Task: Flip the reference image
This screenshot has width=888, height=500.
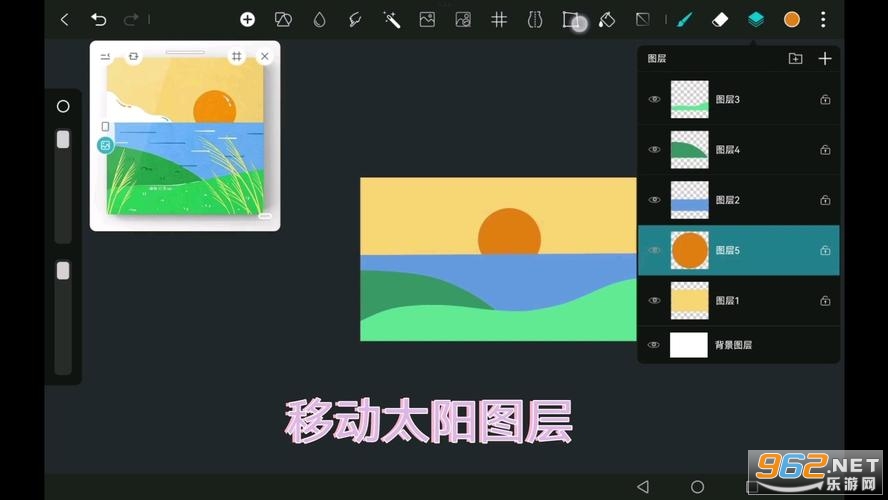Action: [133, 56]
